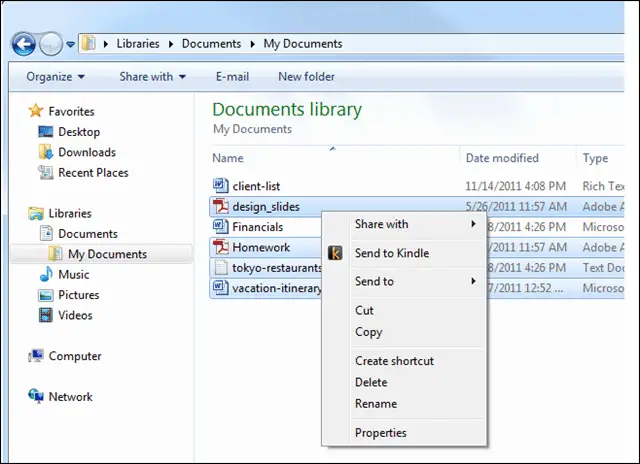Viewport: 640px width, 464px height.
Task: Go to Libraries breadcrumb in address bar
Action: (138, 44)
